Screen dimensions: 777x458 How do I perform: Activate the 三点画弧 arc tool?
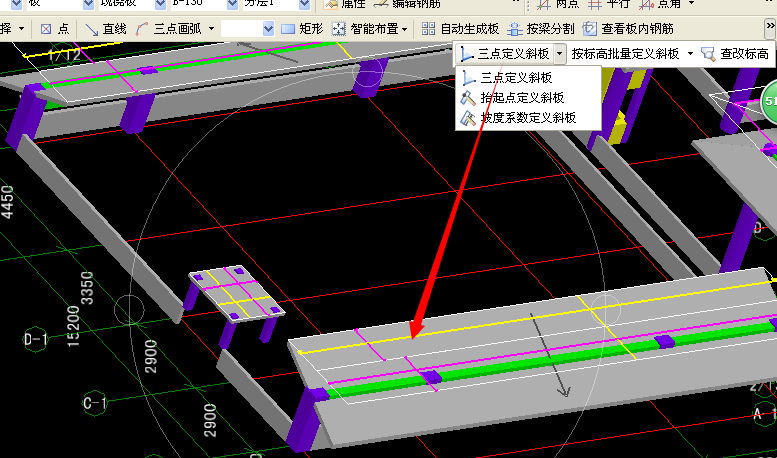169,29
